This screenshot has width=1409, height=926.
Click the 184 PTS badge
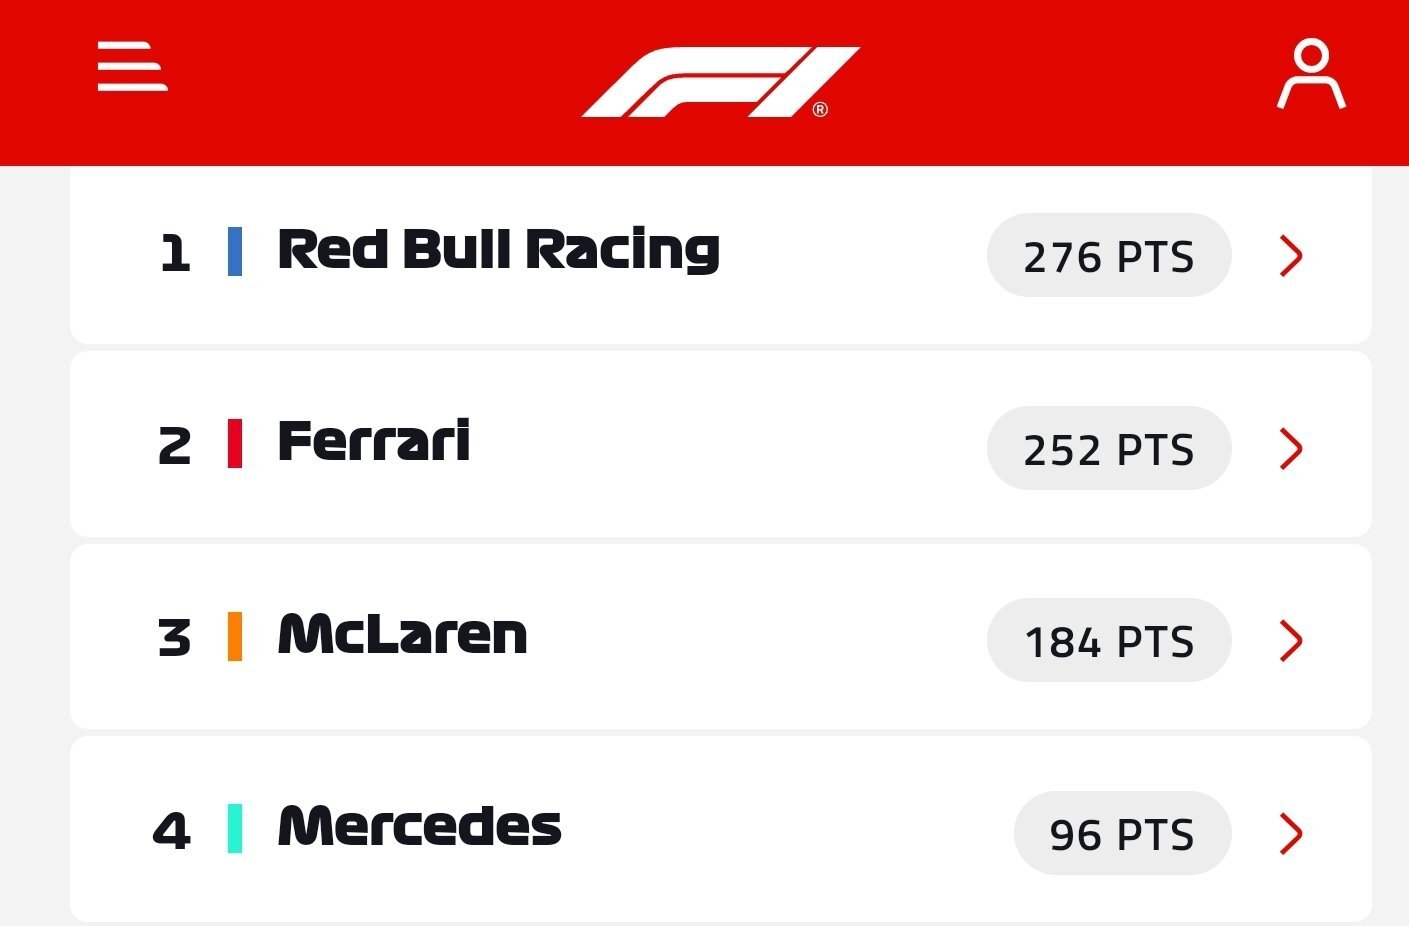click(1109, 640)
